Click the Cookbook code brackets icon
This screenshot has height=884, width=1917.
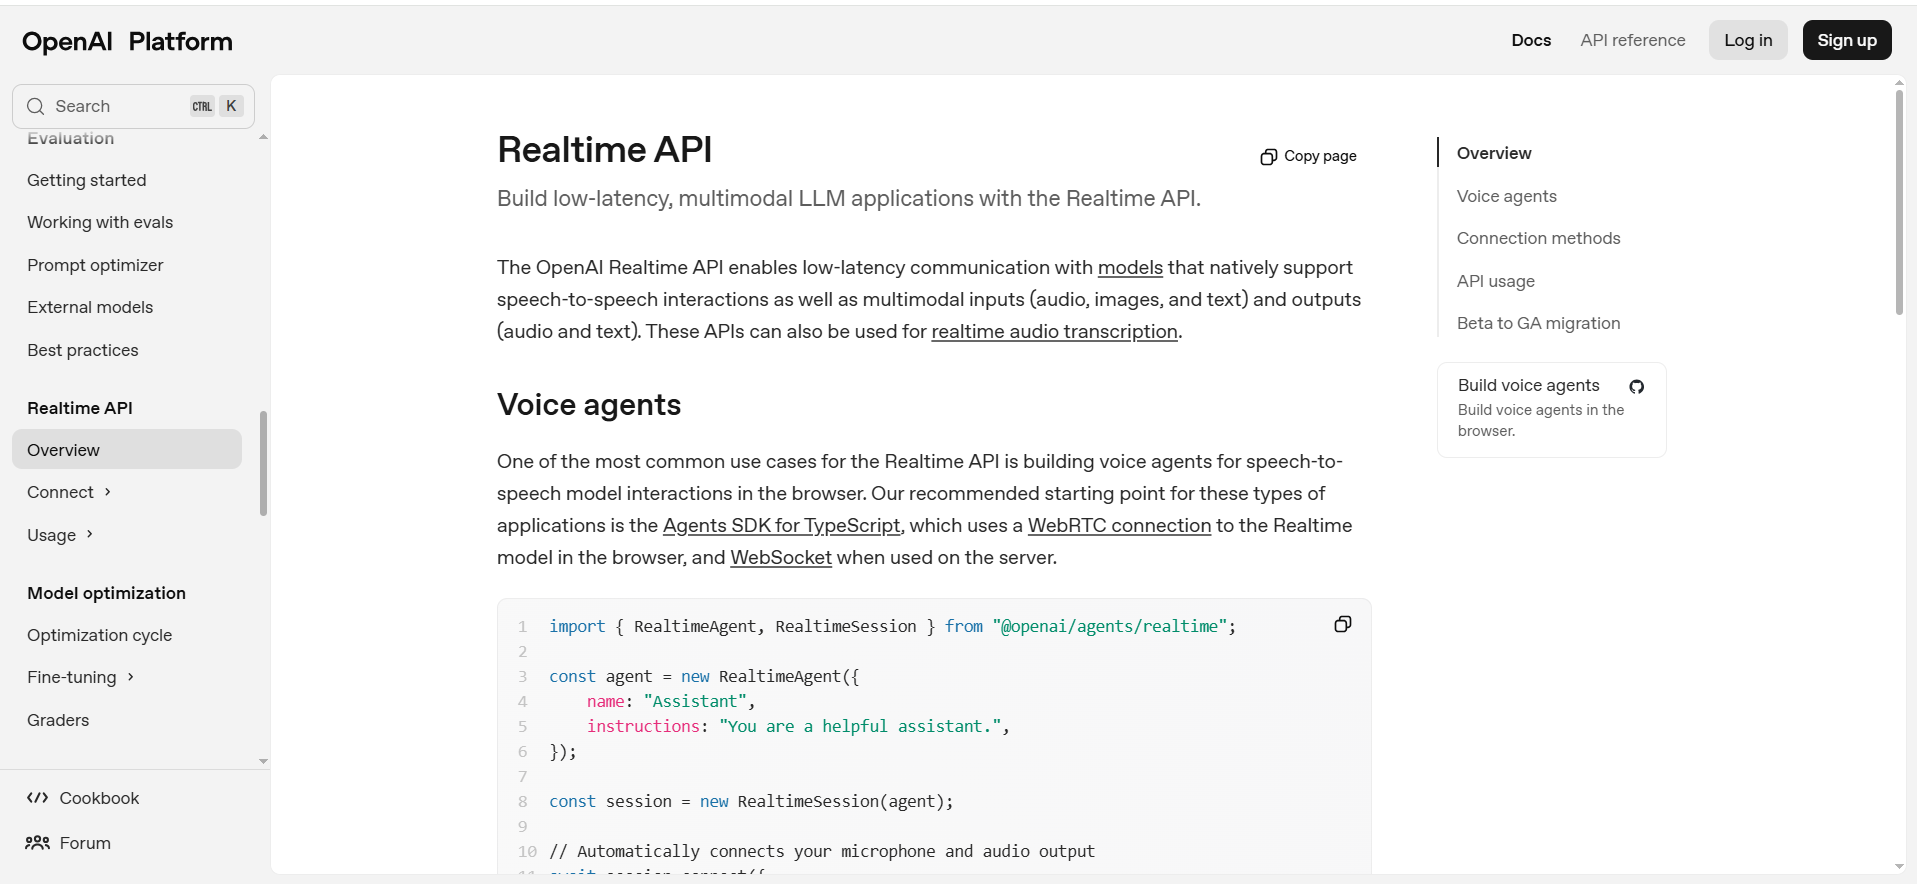click(x=38, y=798)
